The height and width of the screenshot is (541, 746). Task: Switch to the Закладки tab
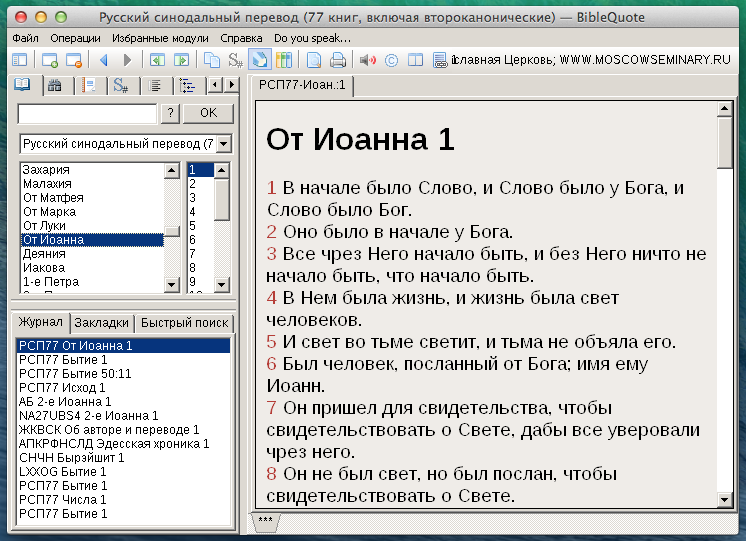point(102,323)
